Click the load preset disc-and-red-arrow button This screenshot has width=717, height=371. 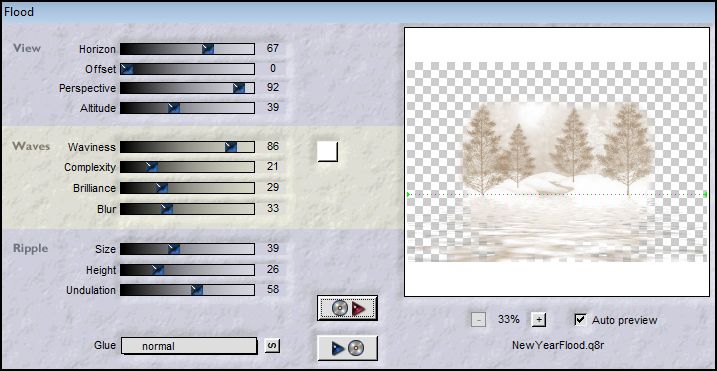(x=347, y=308)
